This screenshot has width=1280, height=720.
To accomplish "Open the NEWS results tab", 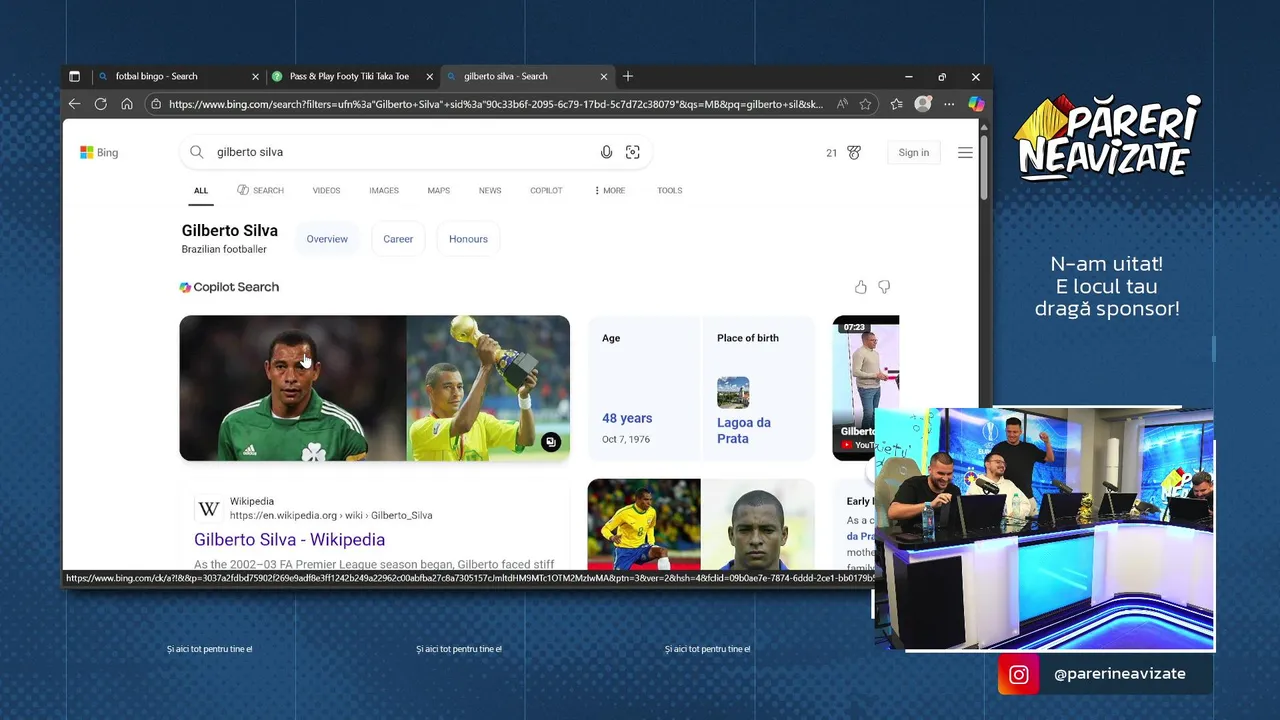I will [x=490, y=190].
